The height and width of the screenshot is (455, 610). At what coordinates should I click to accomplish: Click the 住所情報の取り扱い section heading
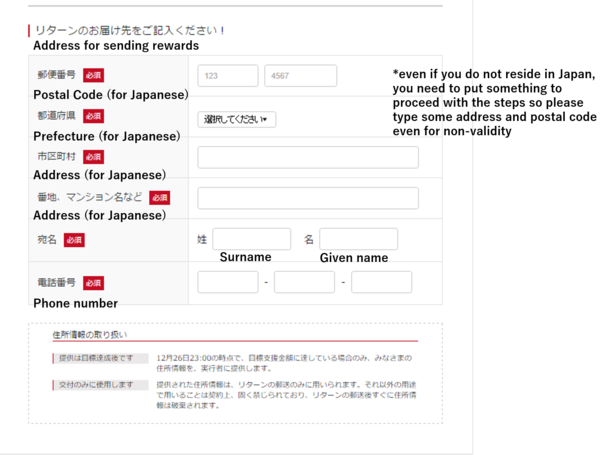coord(90,334)
